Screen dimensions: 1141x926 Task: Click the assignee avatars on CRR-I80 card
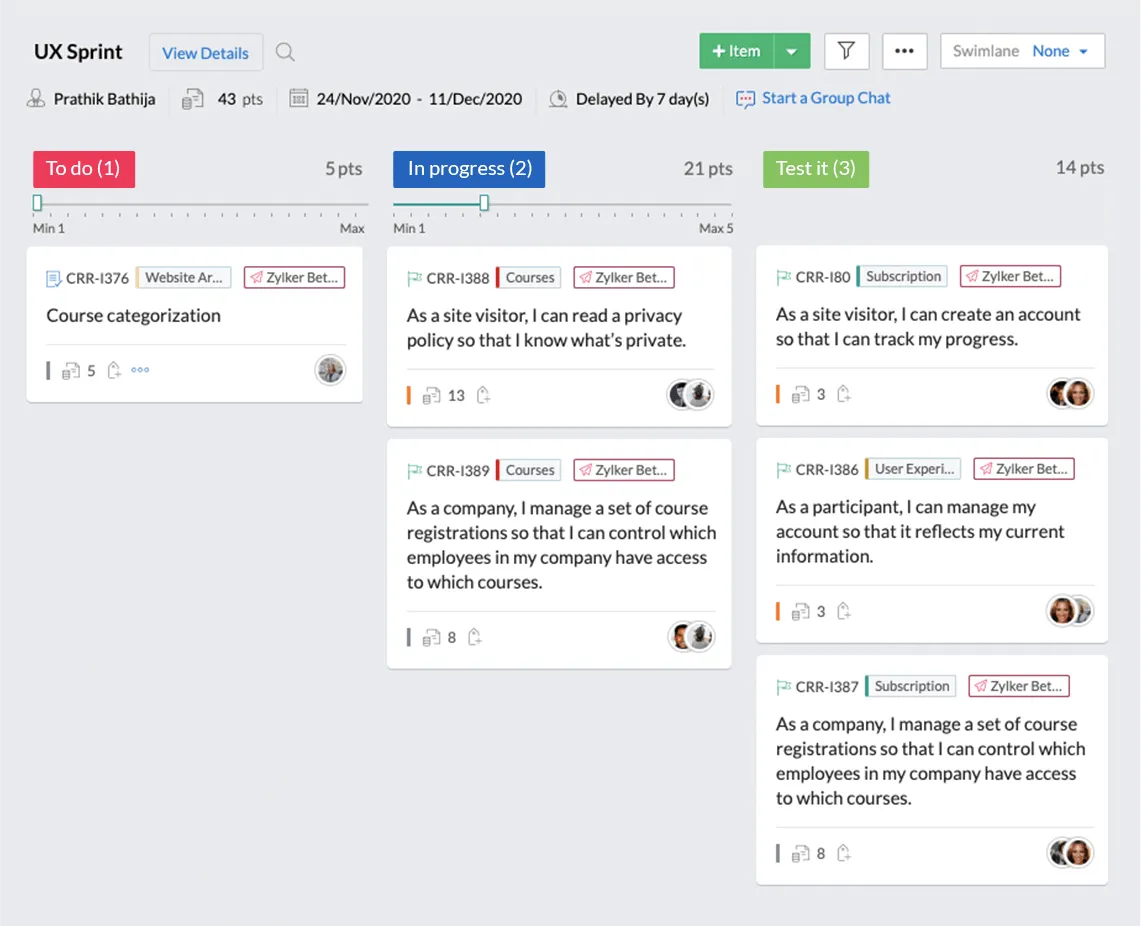coord(1070,393)
